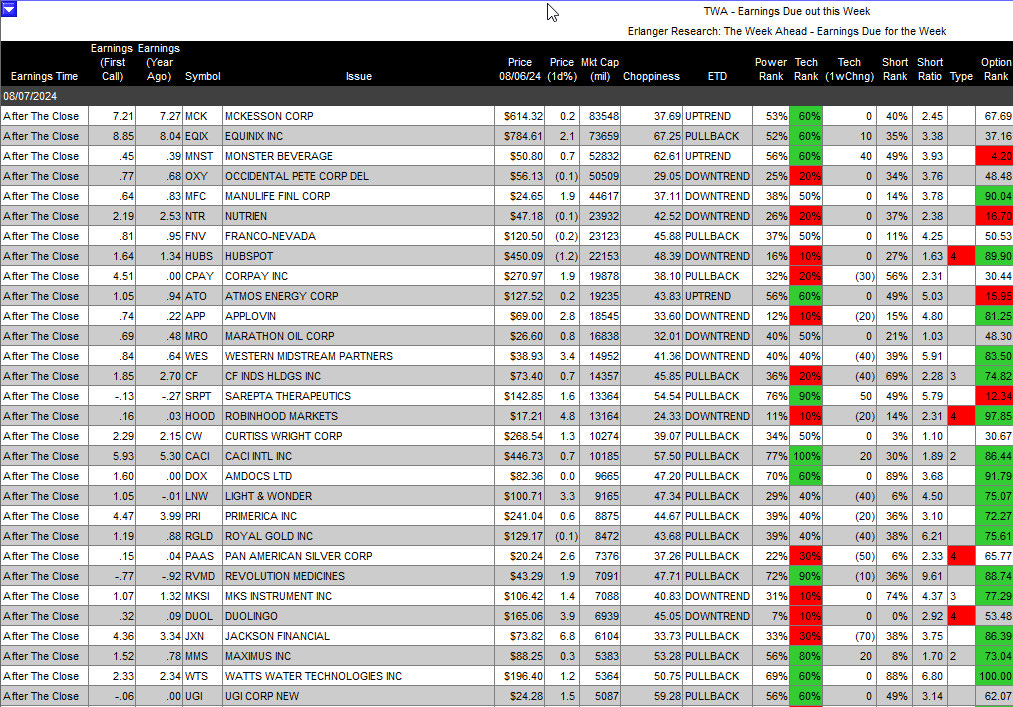Select the Earnings Time column header
This screenshot has height=707, width=1013.
coord(44,76)
